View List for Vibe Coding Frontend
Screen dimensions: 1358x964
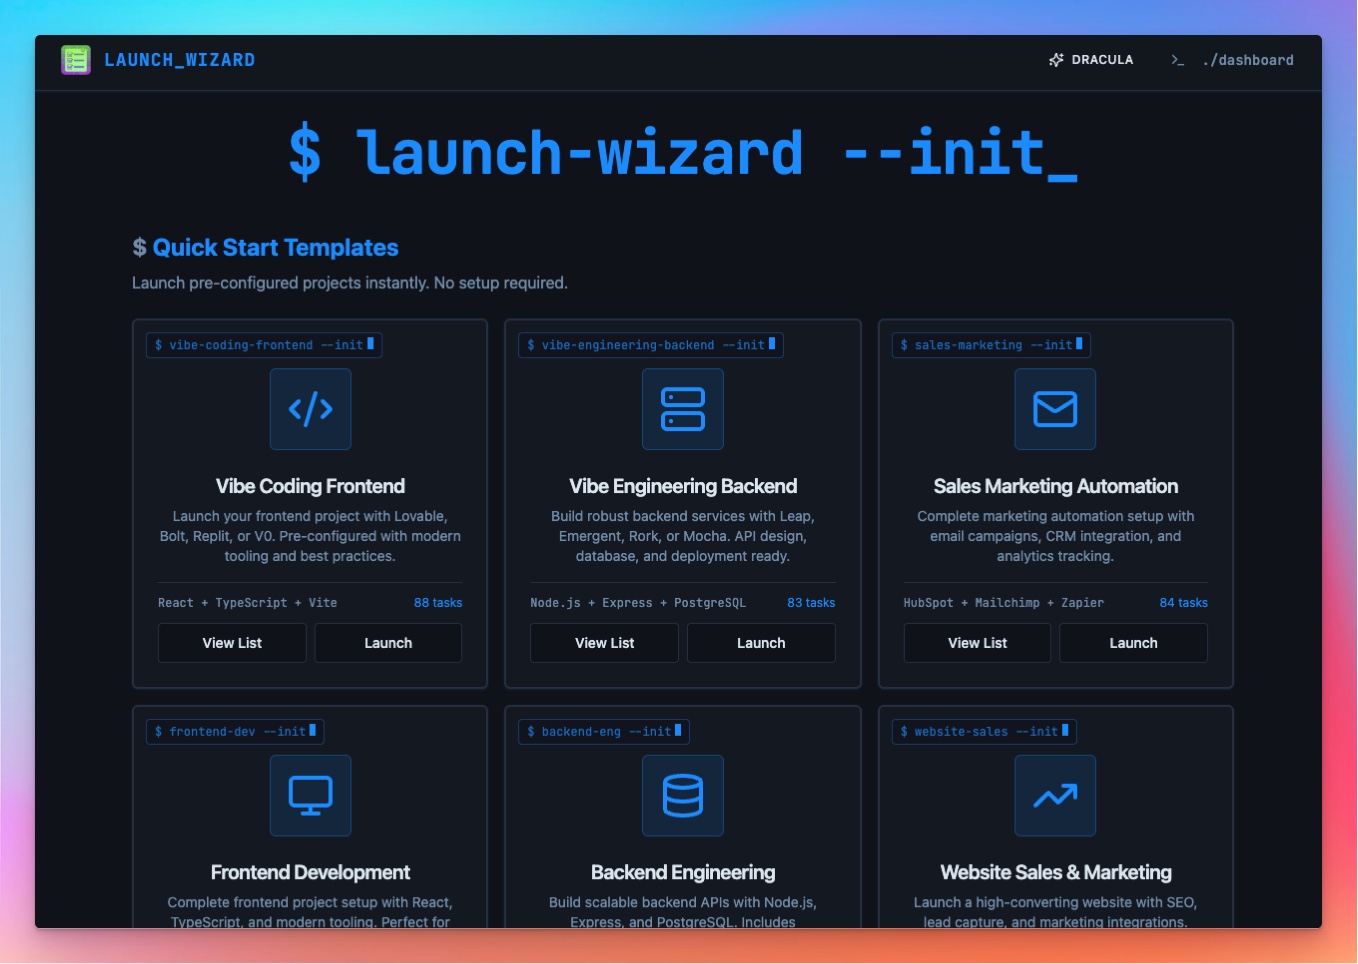[232, 643]
